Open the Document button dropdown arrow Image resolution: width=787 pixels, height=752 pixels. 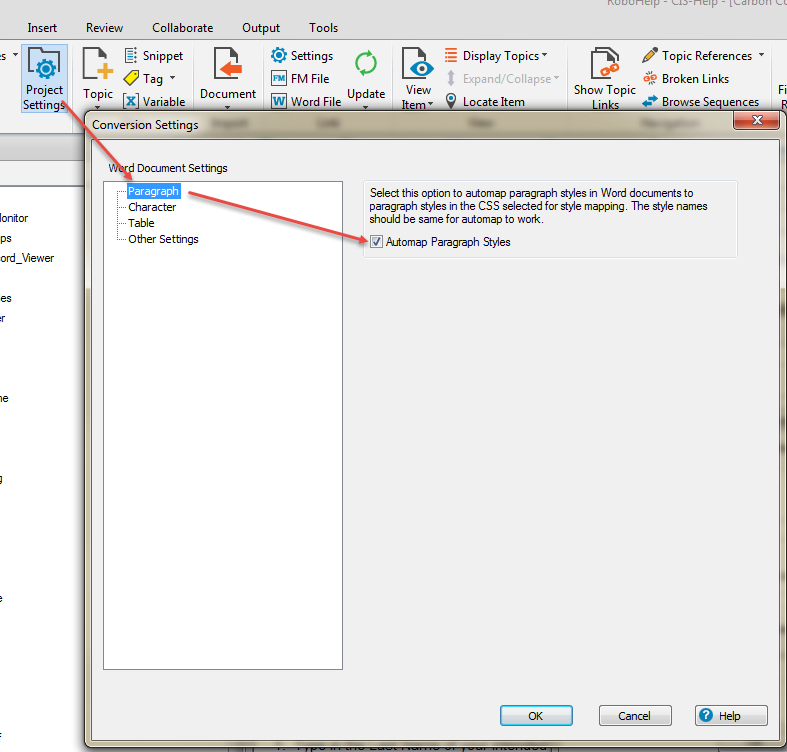click(227, 107)
